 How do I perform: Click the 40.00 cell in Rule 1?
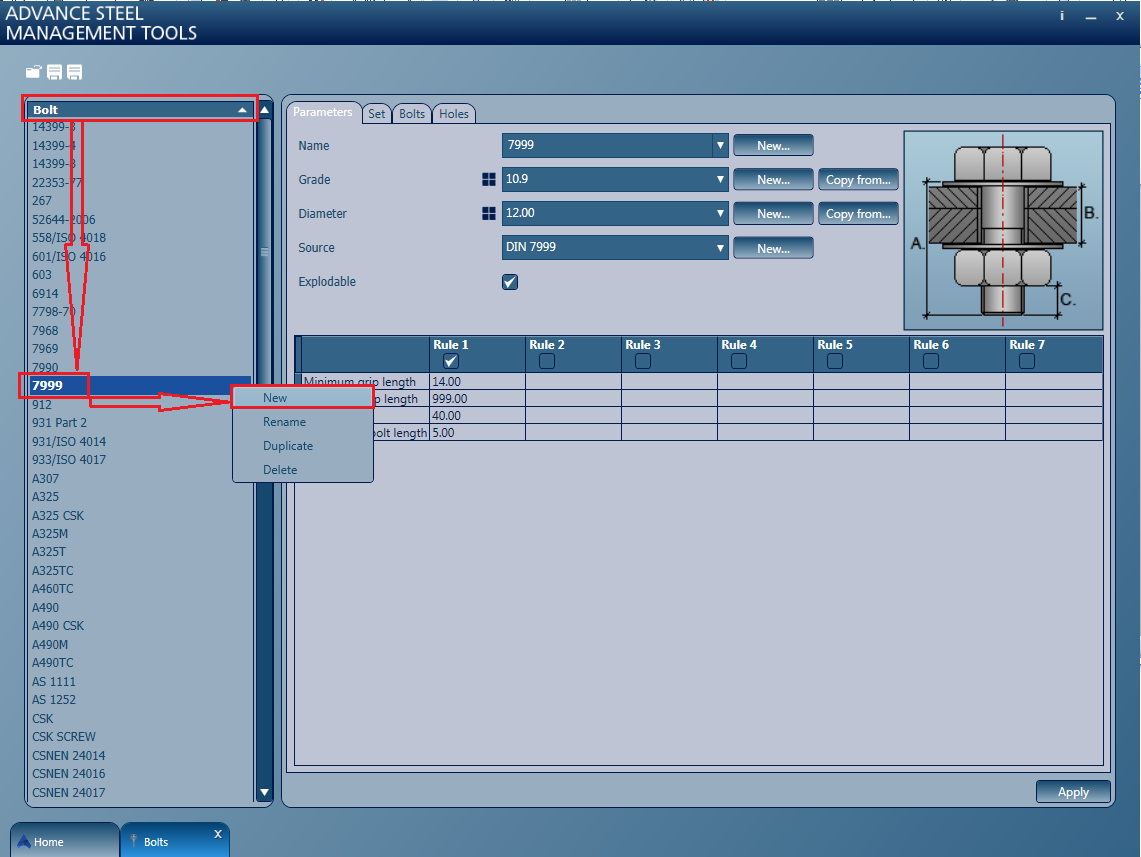tap(477, 415)
